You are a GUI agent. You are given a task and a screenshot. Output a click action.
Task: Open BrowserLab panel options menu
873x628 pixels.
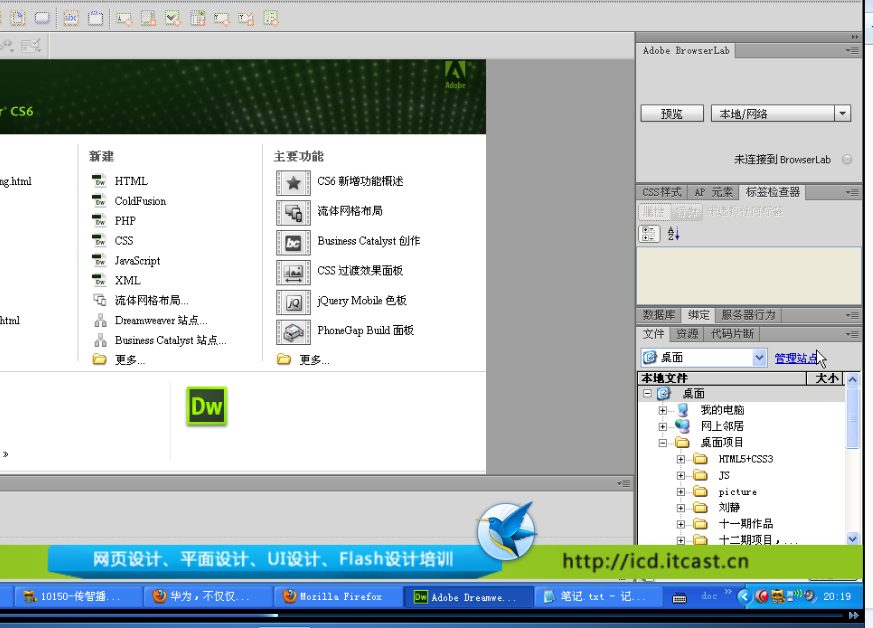click(852, 51)
